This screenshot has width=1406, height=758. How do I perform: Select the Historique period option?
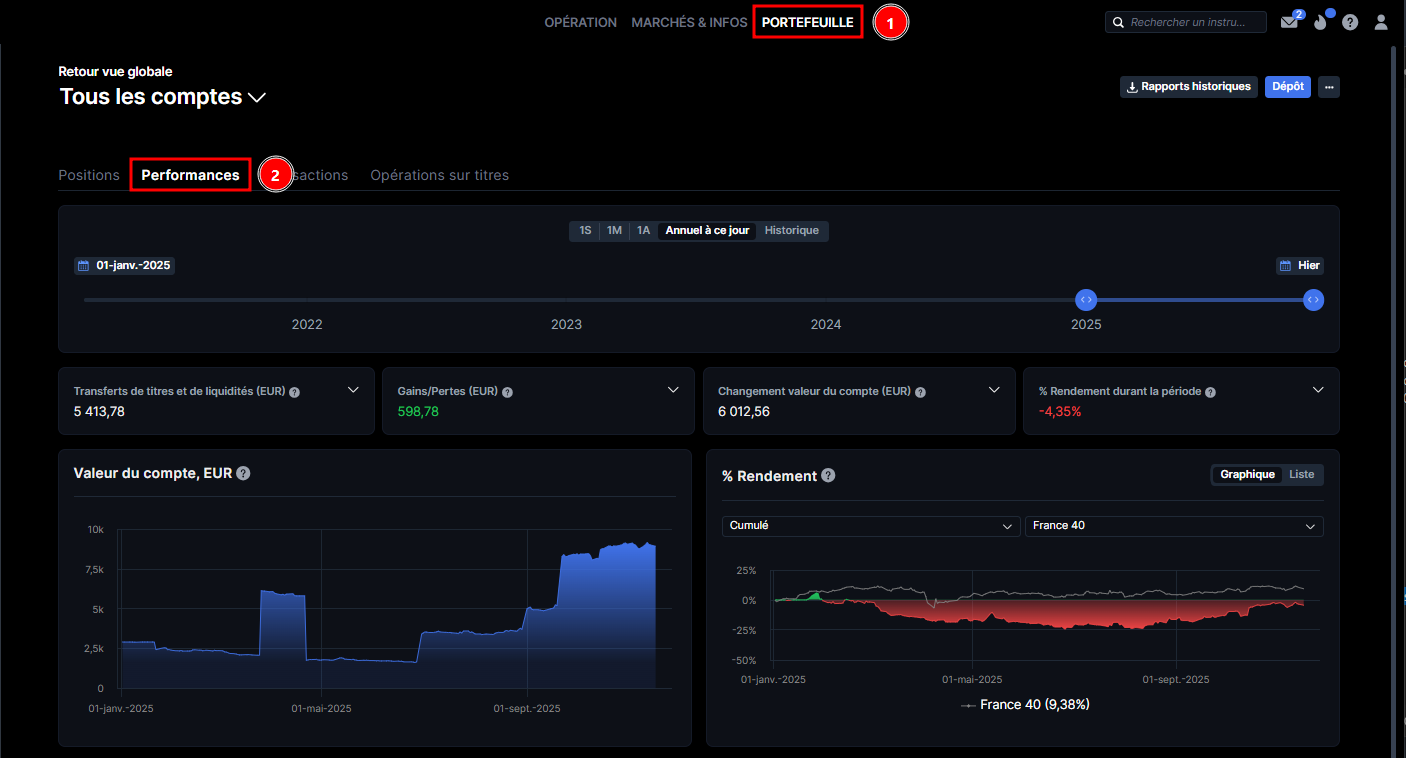791,231
